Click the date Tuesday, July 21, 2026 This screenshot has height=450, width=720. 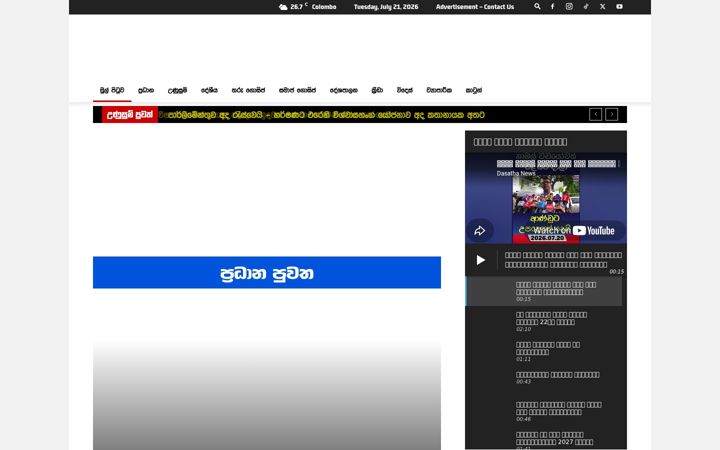tap(386, 7)
